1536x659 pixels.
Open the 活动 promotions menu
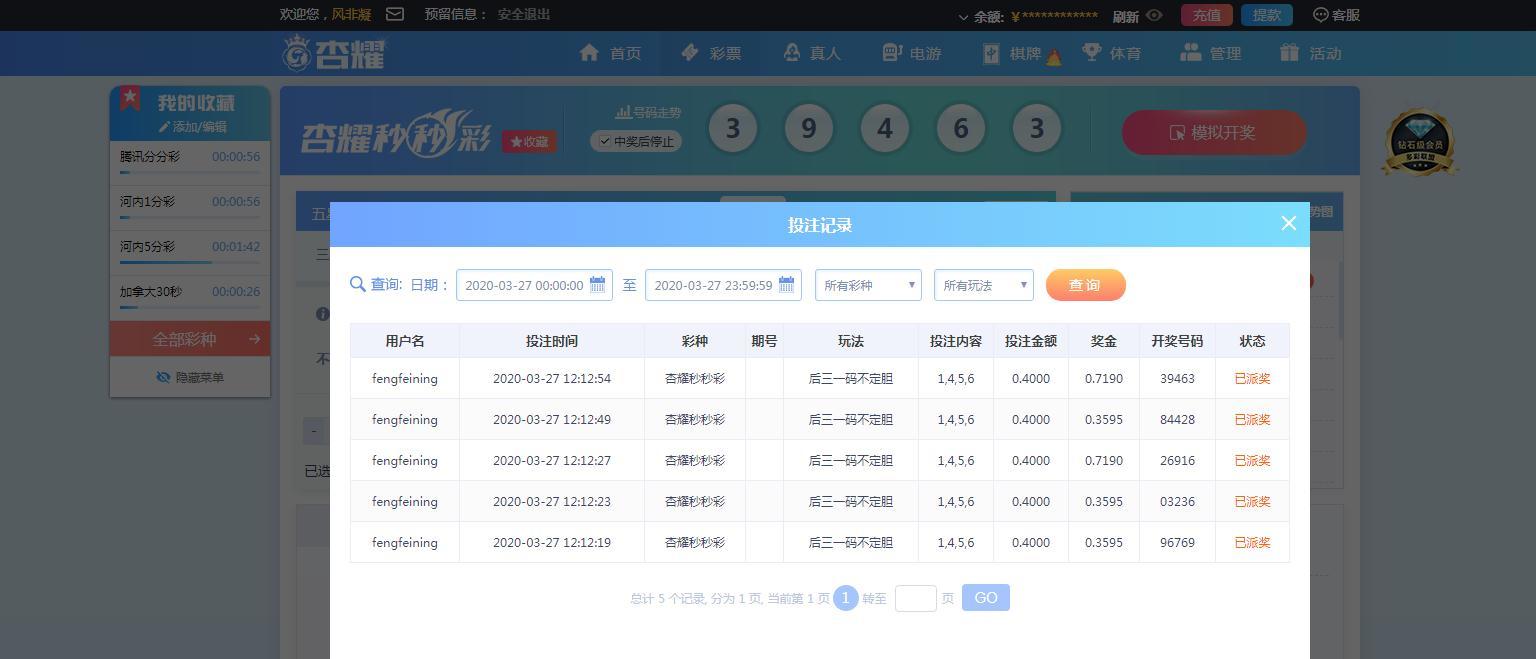(x=1311, y=53)
